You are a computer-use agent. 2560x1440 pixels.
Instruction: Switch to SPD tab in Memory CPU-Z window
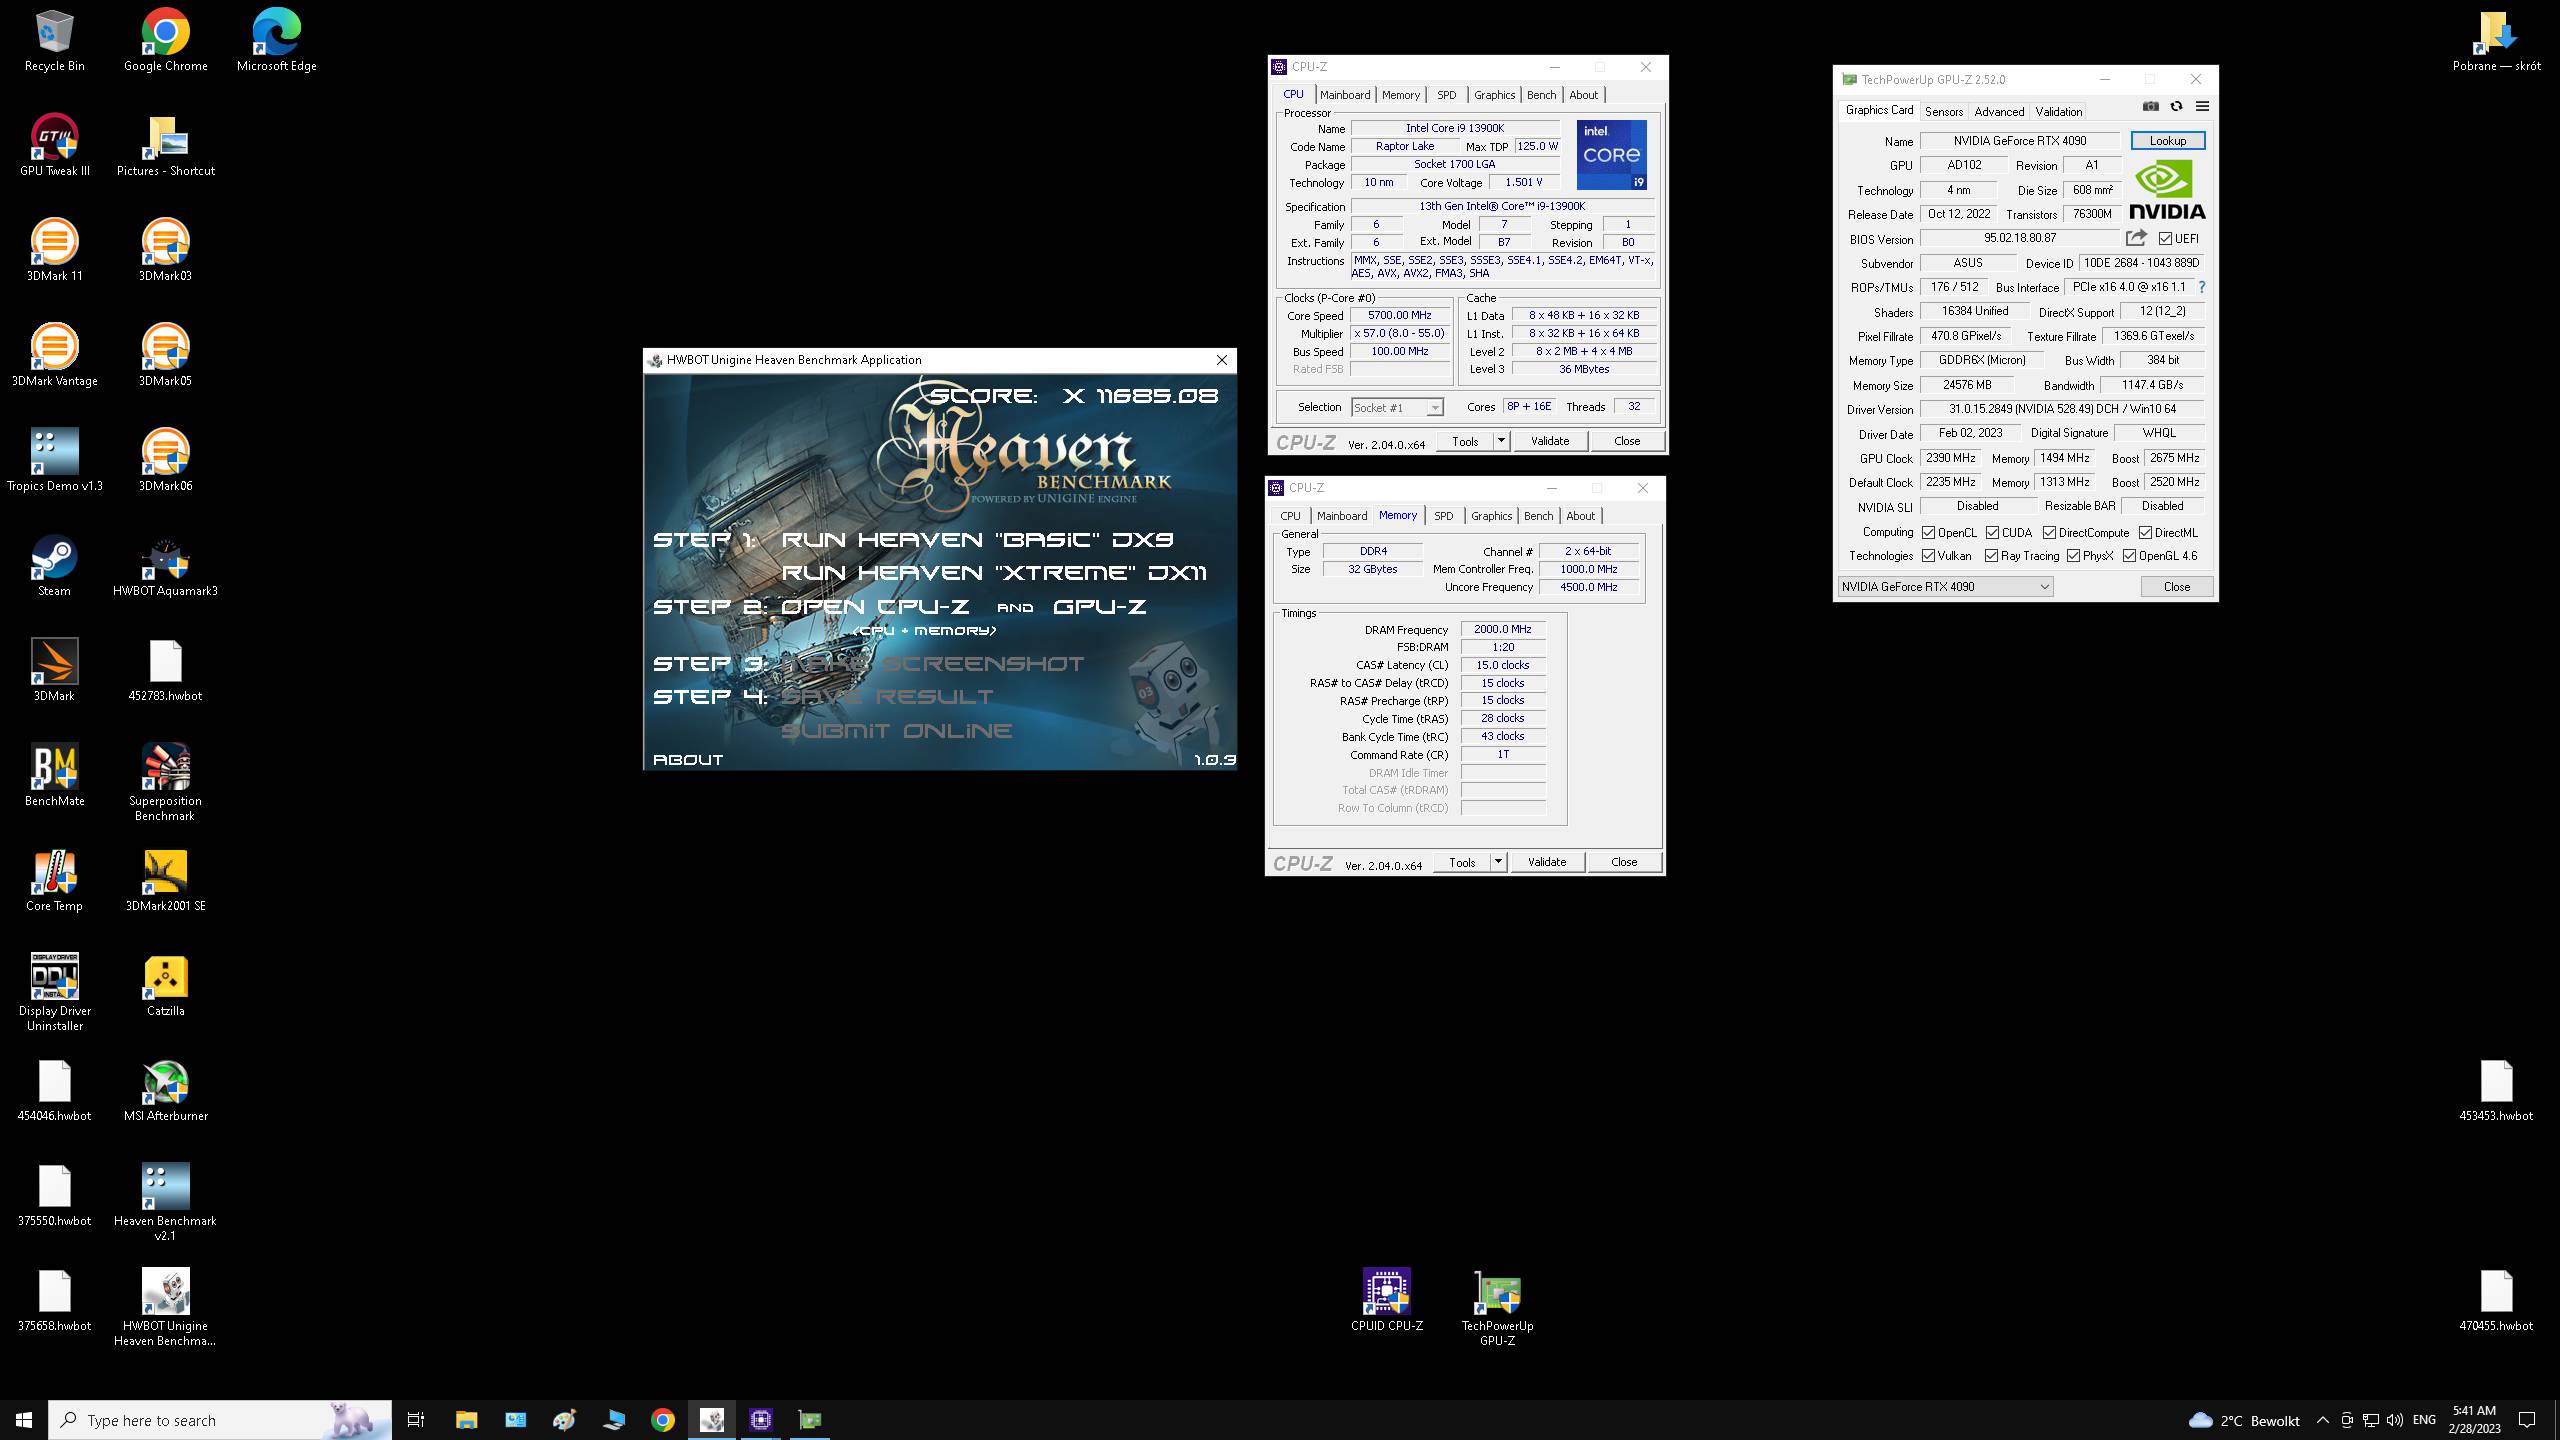point(1443,516)
